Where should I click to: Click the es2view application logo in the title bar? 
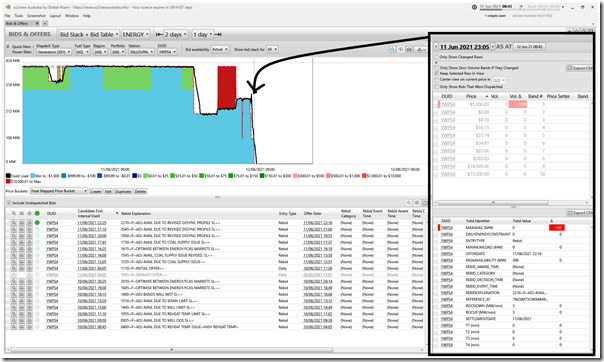8,7
